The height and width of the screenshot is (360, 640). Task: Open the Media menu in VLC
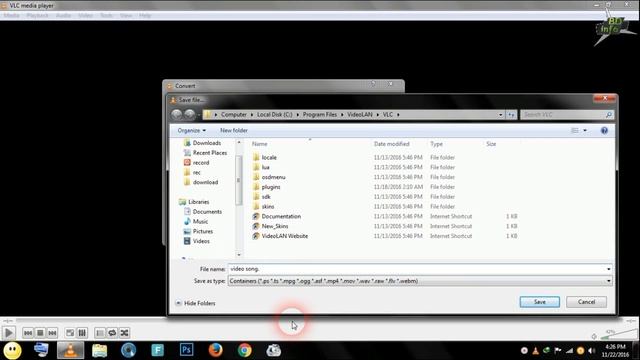[x=12, y=16]
